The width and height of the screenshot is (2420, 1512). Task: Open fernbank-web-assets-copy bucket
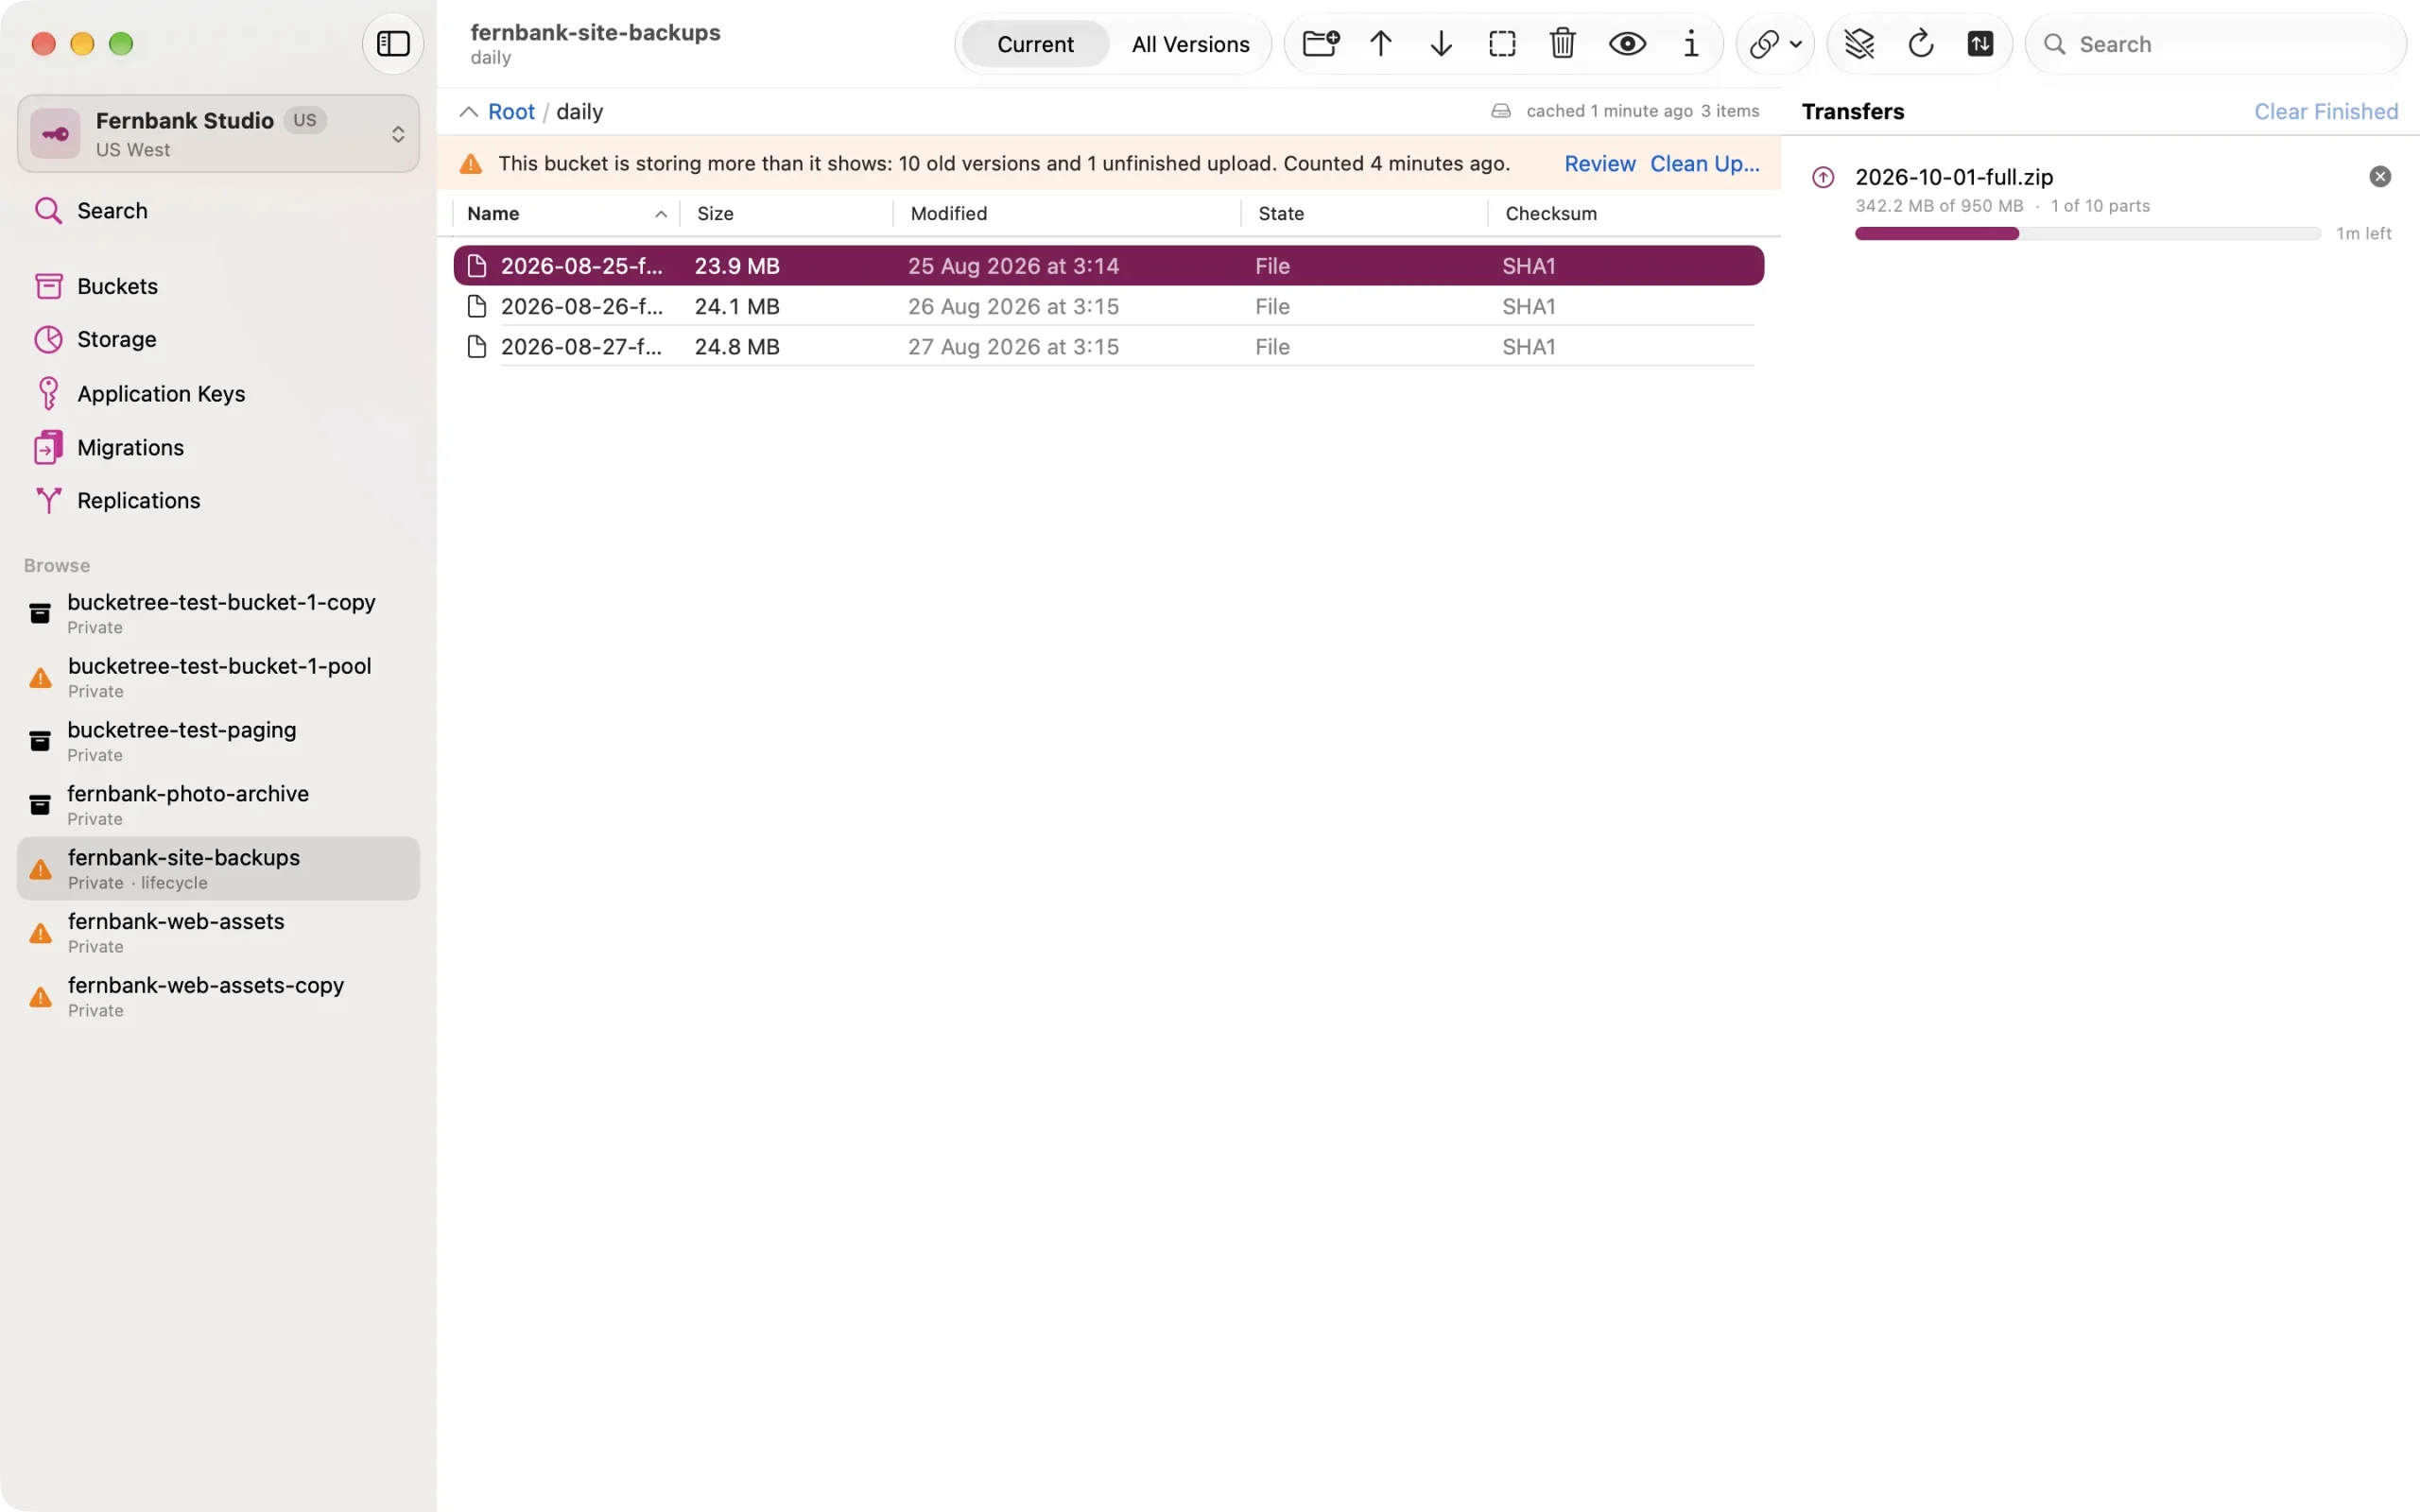218,998
